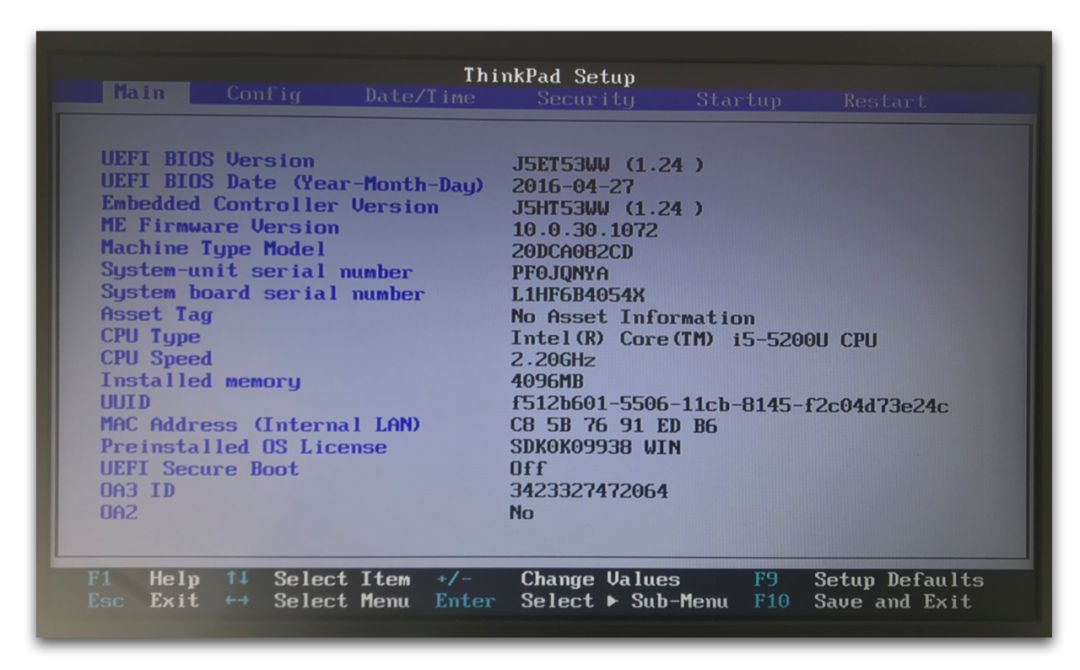The width and height of the screenshot is (1080, 670).
Task: Select System board serial number label
Action: (262, 292)
